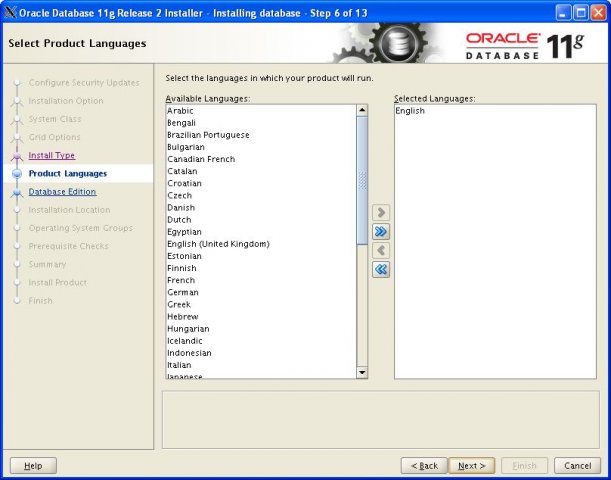Click the add-selected single right arrow button

(x=381, y=212)
